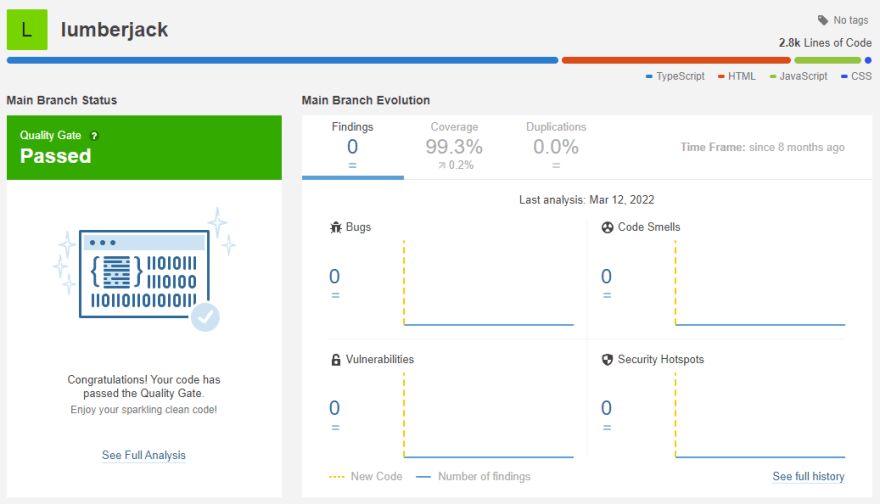The height and width of the screenshot is (504, 880).
Task: Click the coverage 0.2% increase indicator
Action: coord(456,165)
